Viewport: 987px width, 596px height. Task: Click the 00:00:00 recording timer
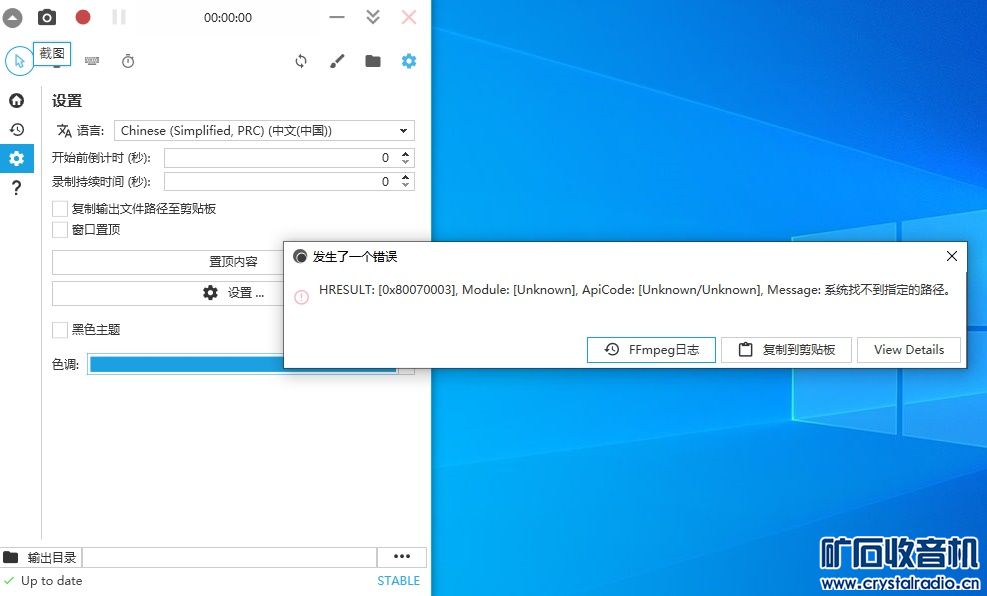pyautogui.click(x=228, y=18)
